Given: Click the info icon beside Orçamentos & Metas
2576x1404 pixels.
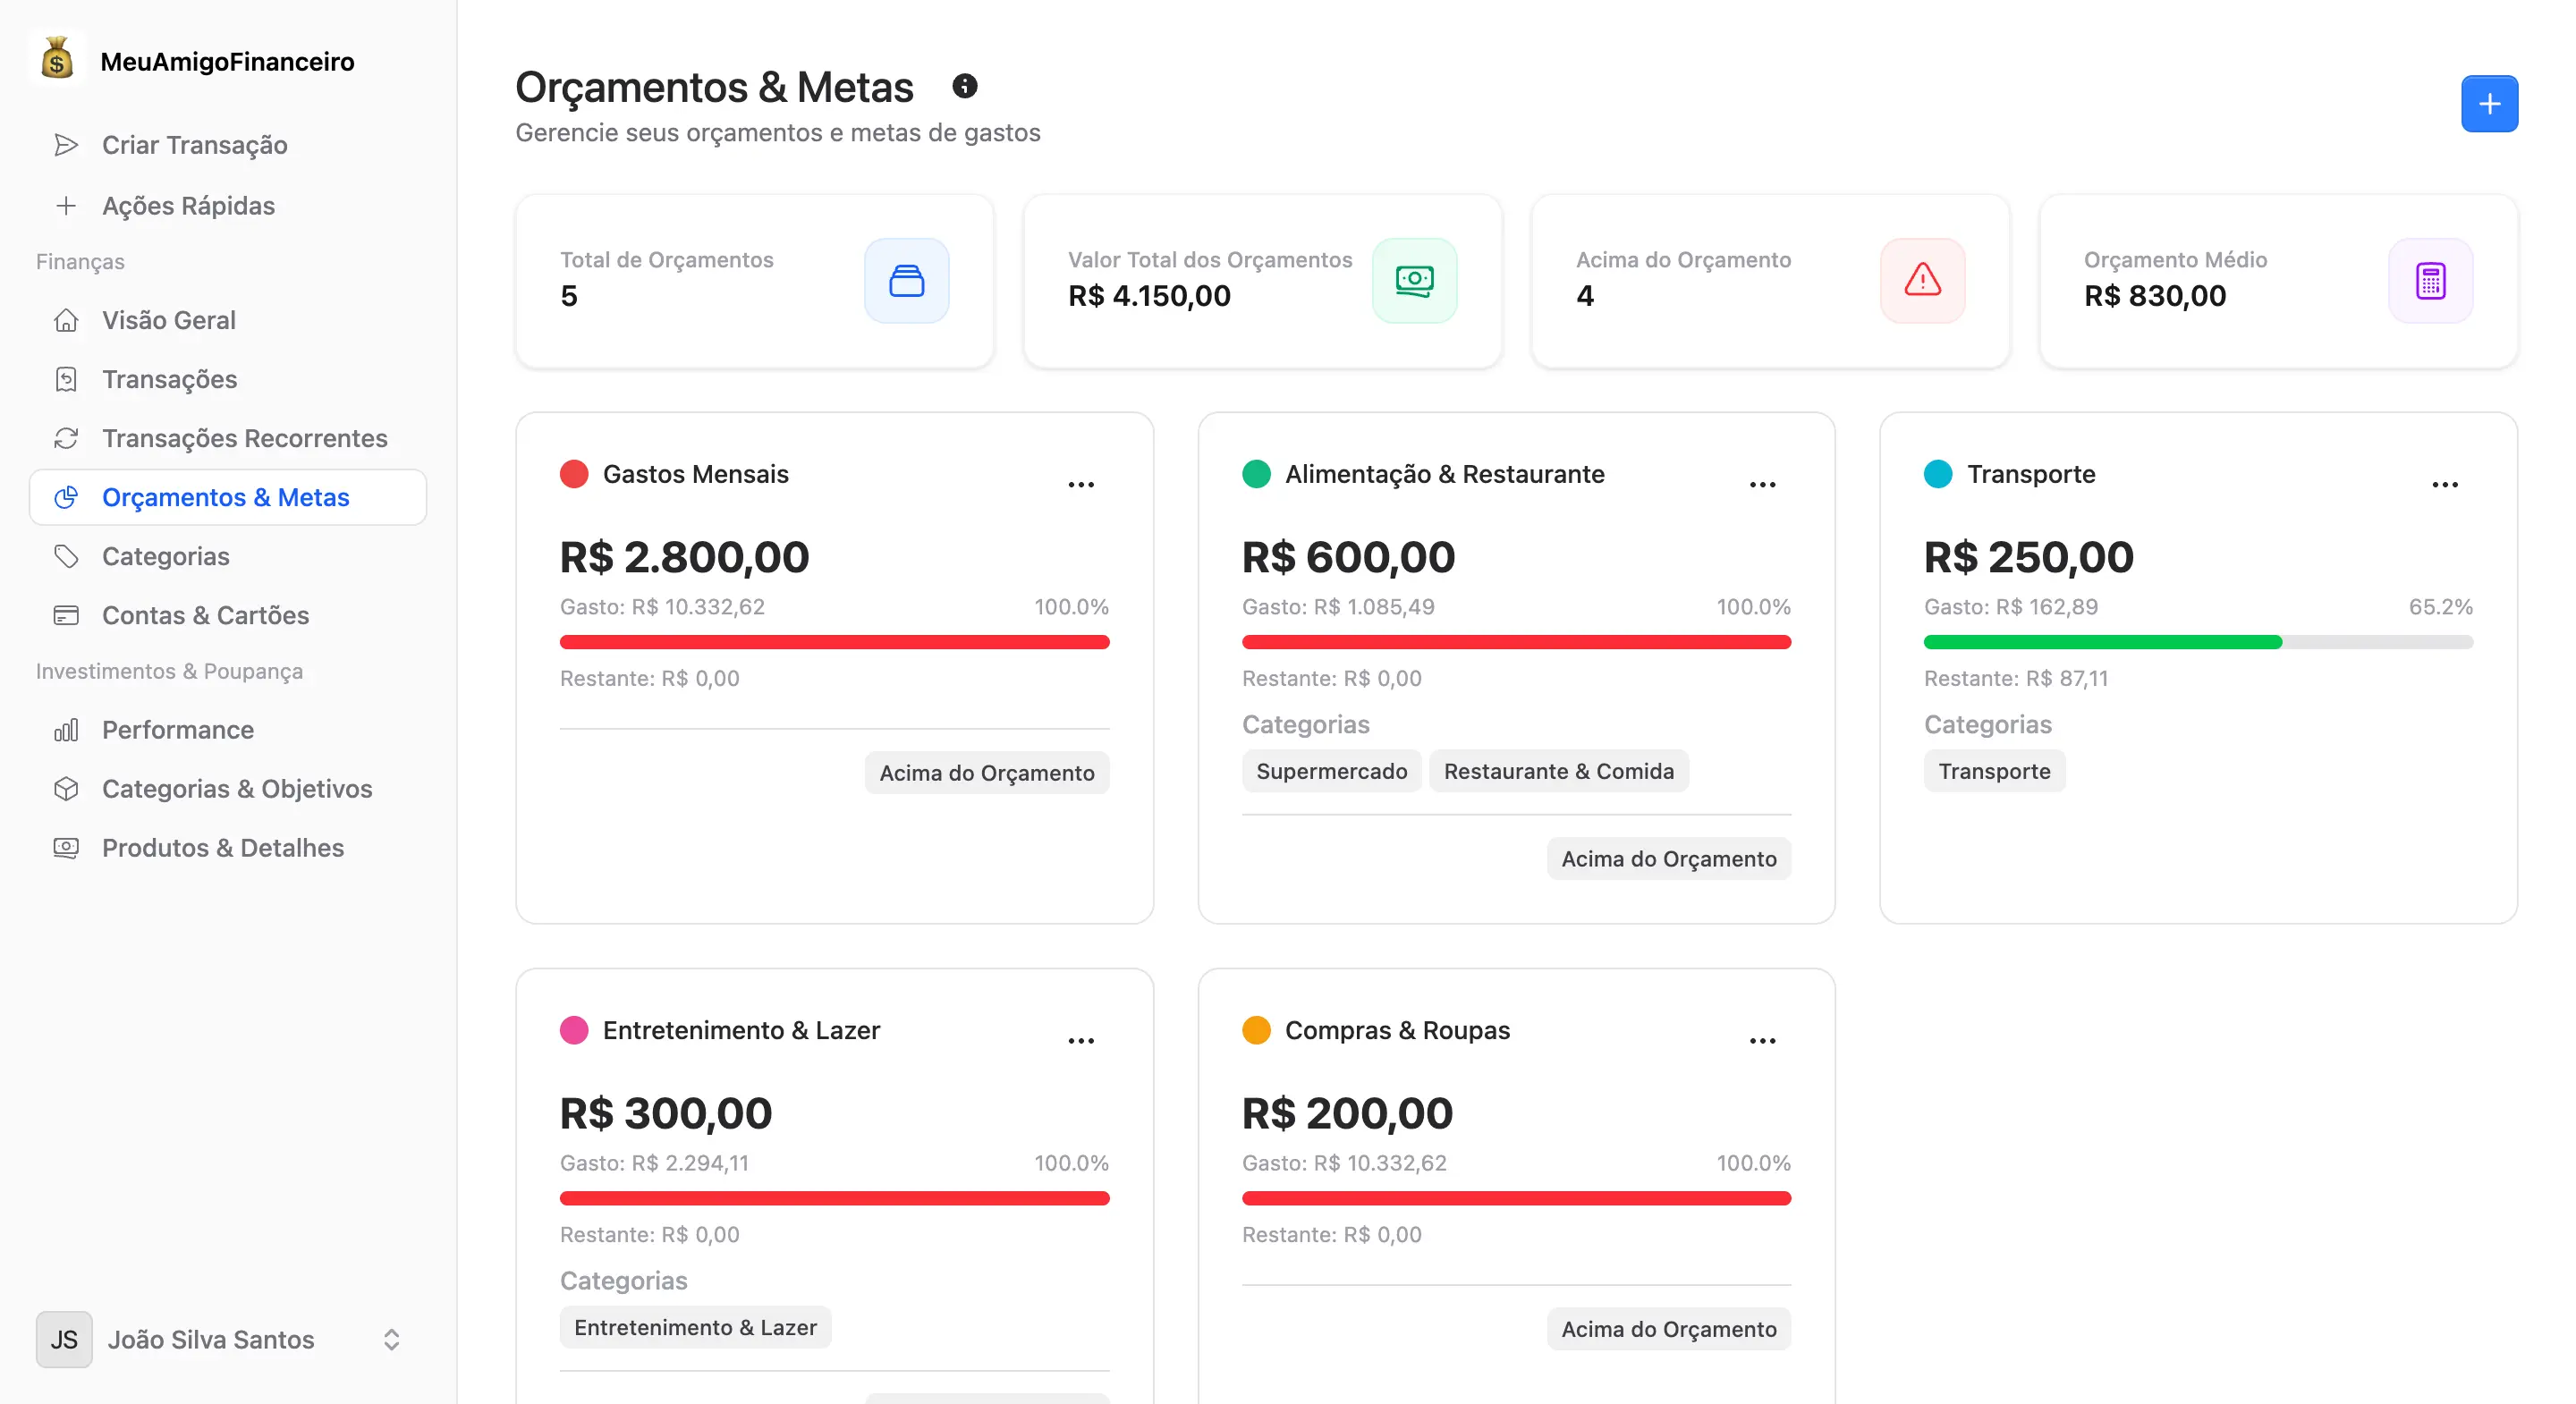Looking at the screenshot, I should coord(964,85).
